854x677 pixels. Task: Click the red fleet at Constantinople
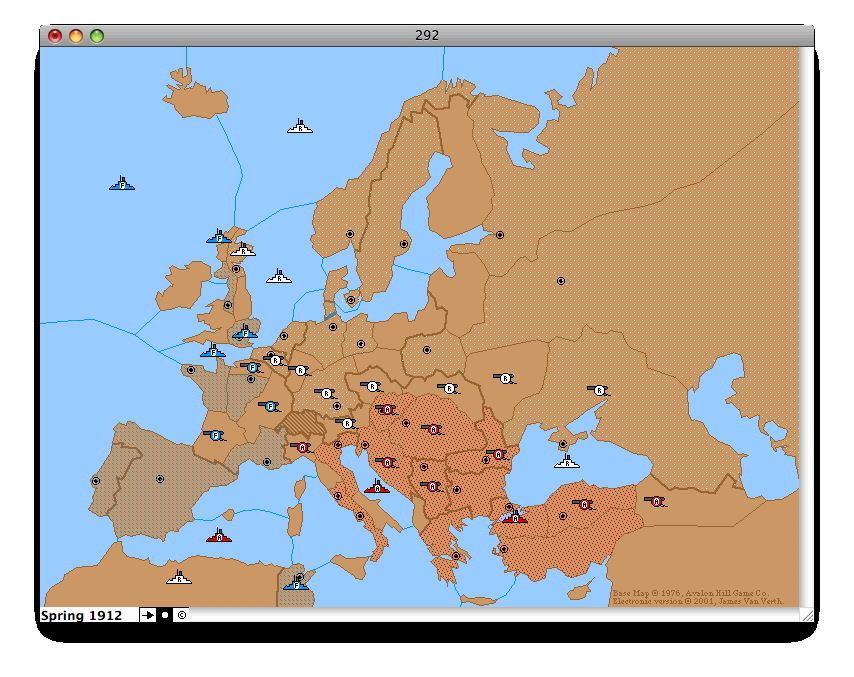click(515, 516)
